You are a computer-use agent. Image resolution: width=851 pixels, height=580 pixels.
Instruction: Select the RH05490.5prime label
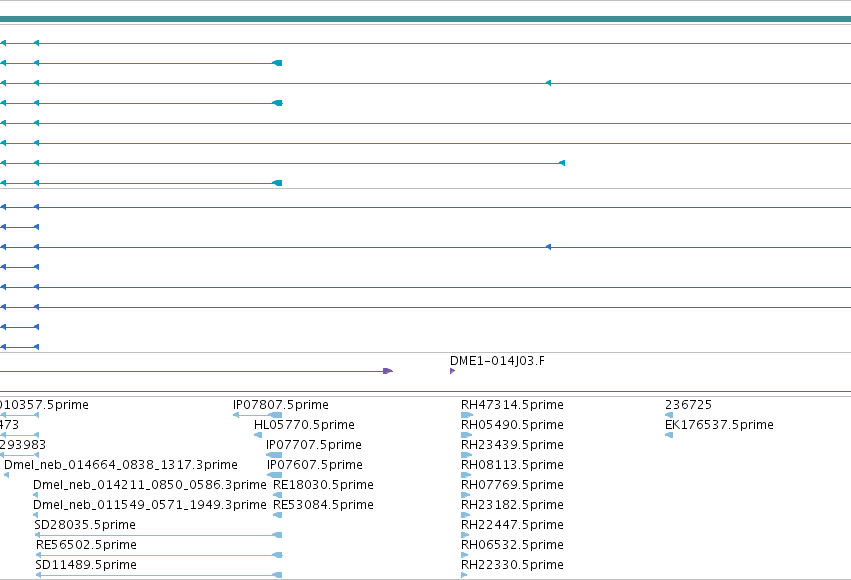tap(512, 425)
